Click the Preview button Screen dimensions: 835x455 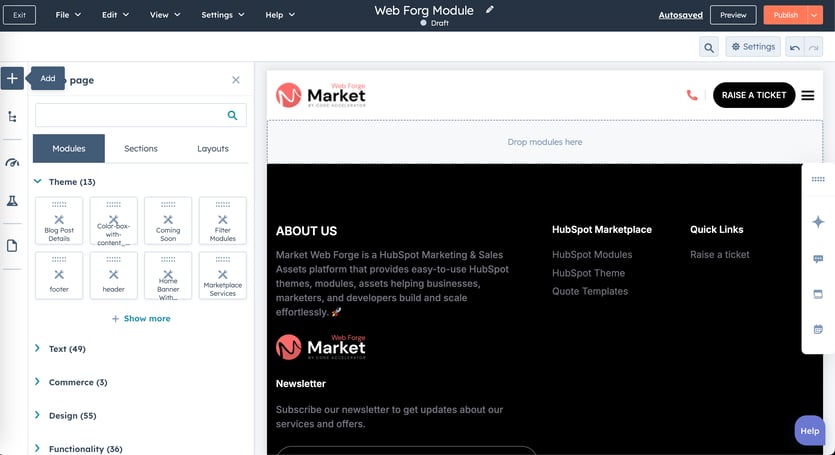click(x=733, y=15)
